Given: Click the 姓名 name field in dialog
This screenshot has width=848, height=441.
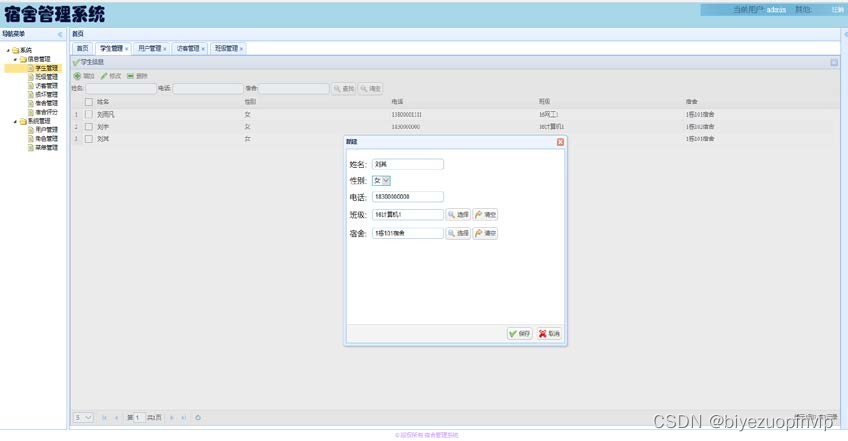Looking at the screenshot, I should (408, 164).
